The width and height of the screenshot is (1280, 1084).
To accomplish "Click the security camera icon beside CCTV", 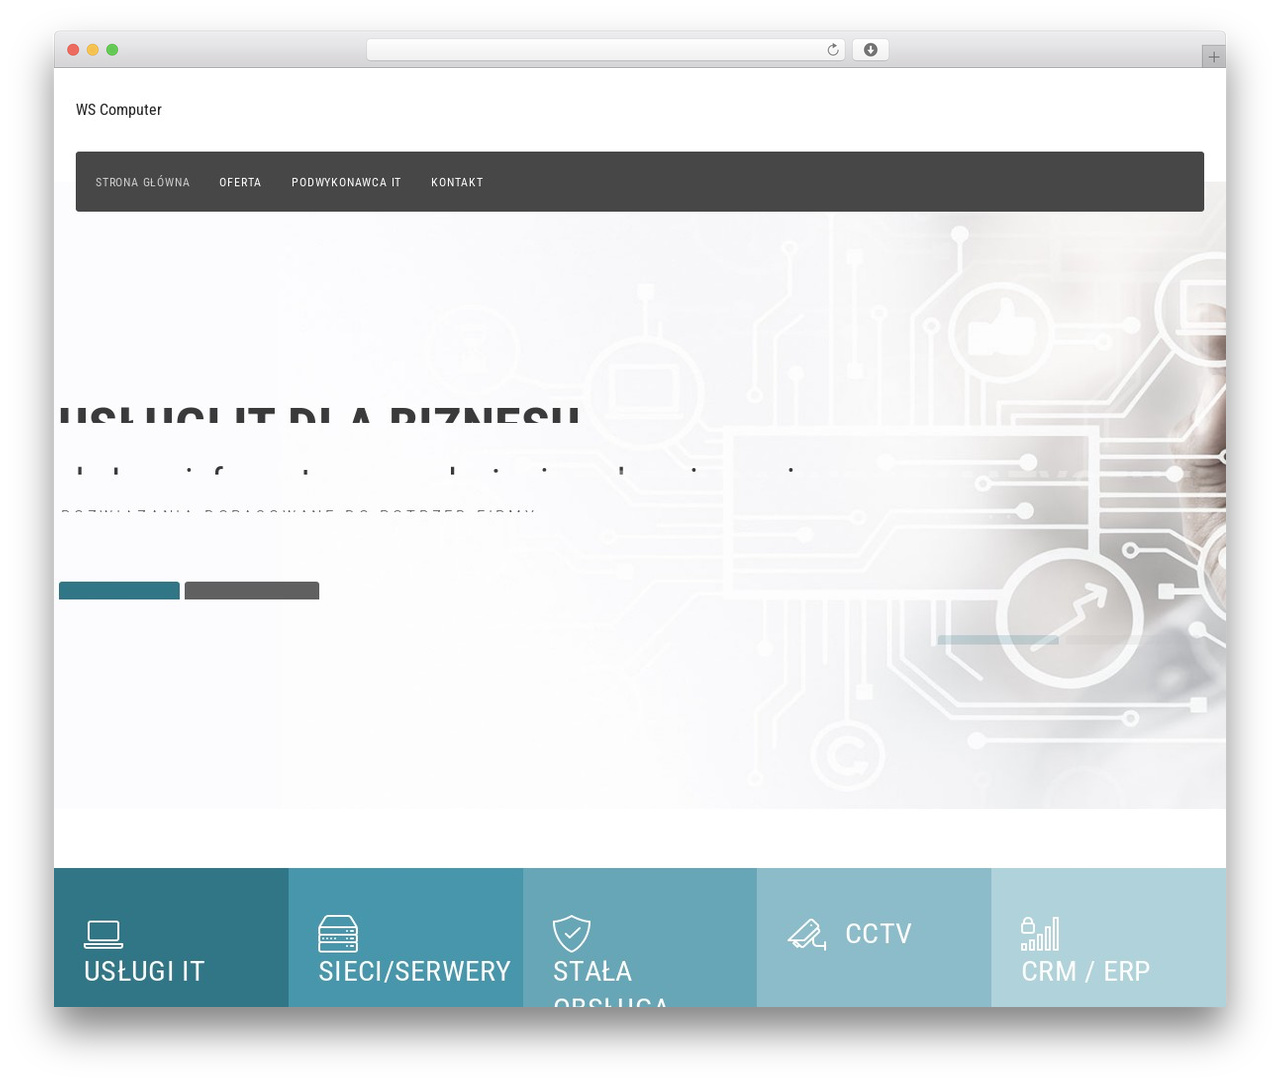I will coord(806,934).
